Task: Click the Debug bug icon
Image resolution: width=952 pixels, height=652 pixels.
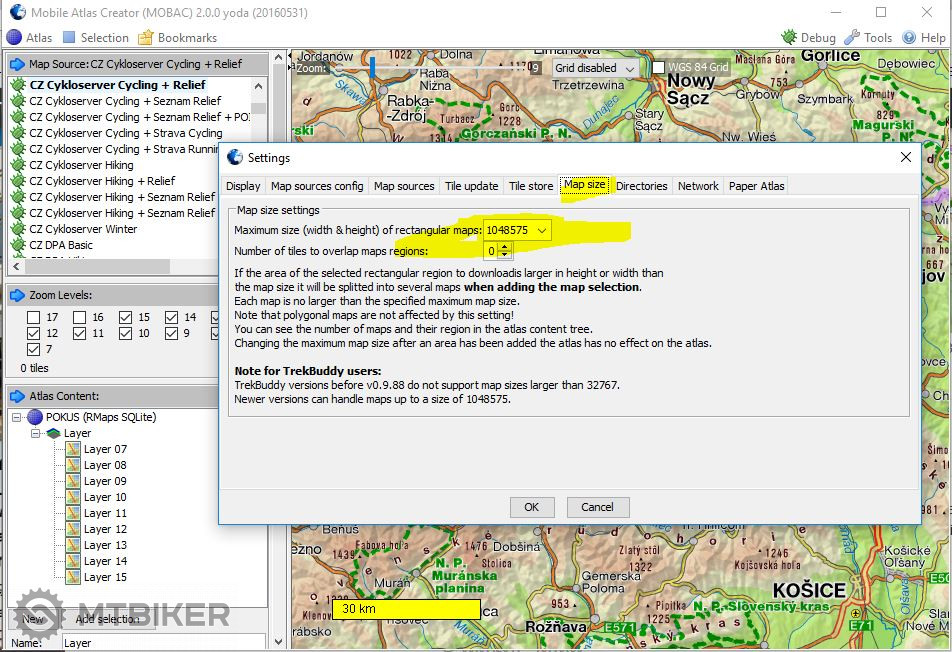Action: click(789, 38)
